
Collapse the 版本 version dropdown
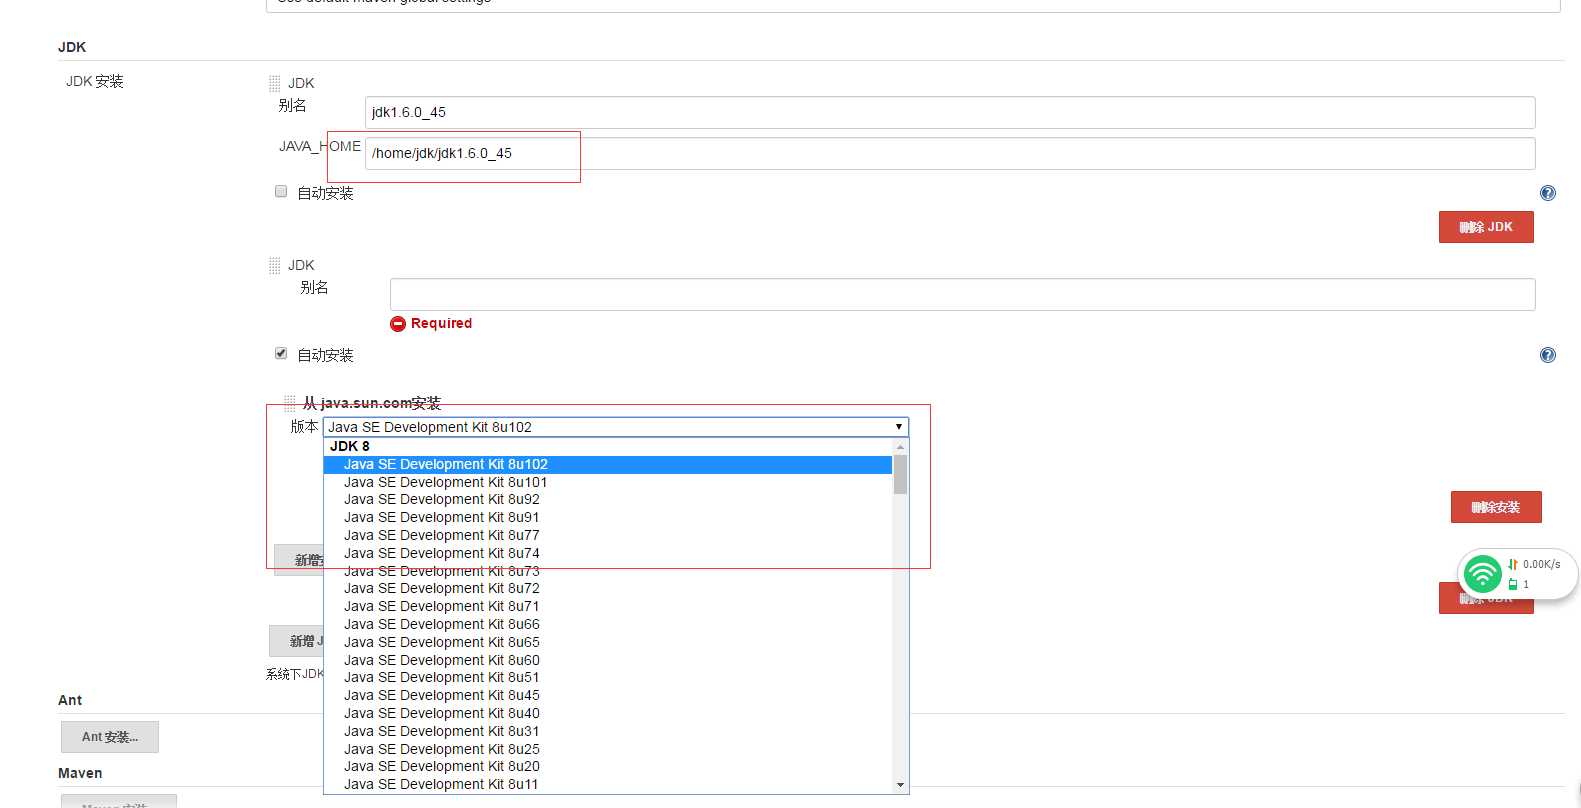coord(616,427)
